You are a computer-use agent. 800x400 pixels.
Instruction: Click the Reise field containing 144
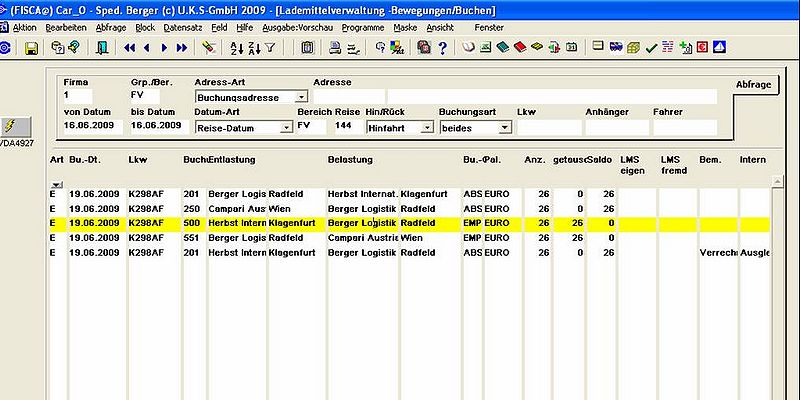(x=347, y=126)
